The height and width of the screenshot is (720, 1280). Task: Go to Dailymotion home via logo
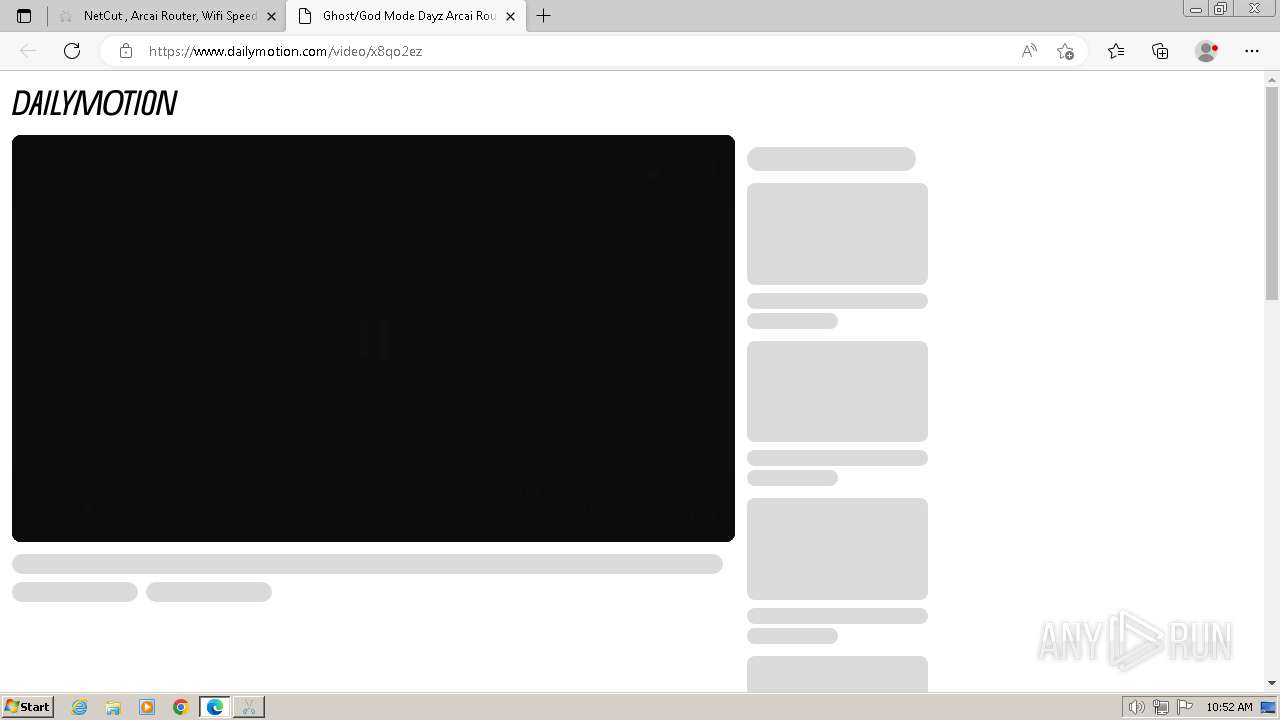pyautogui.click(x=94, y=103)
